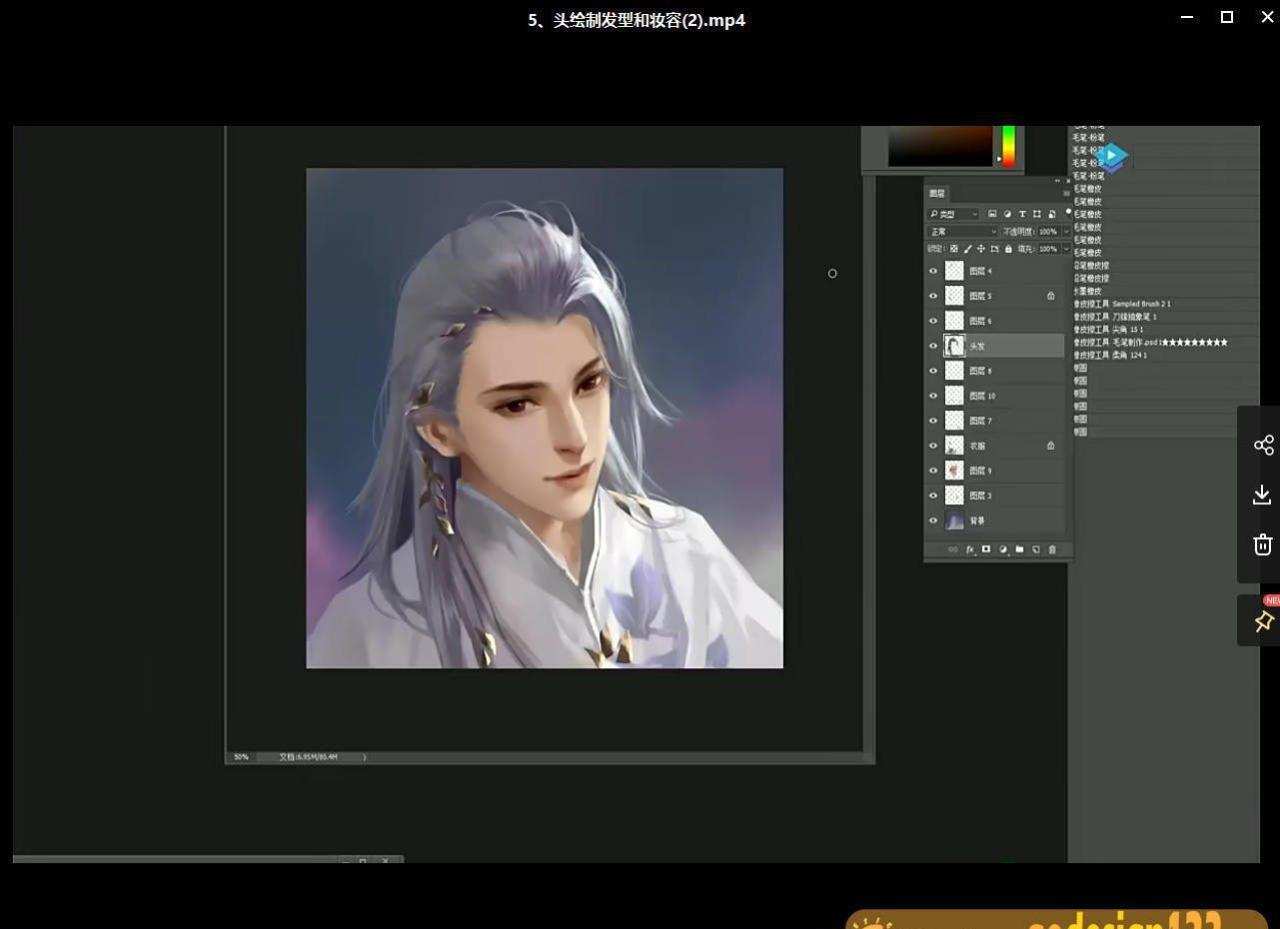This screenshot has height=929, width=1280.
Task: Select the 刀锋抽象笔 1 tool preset
Action: [1115, 317]
